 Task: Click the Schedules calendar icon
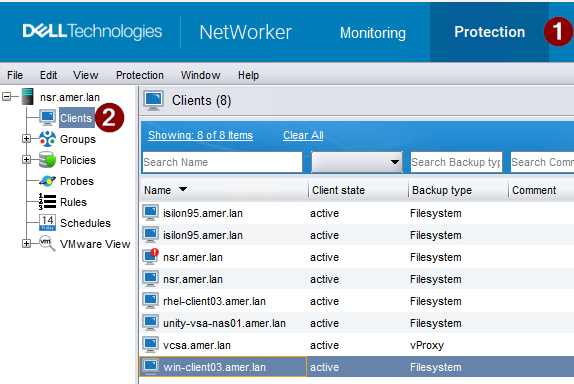(x=48, y=223)
